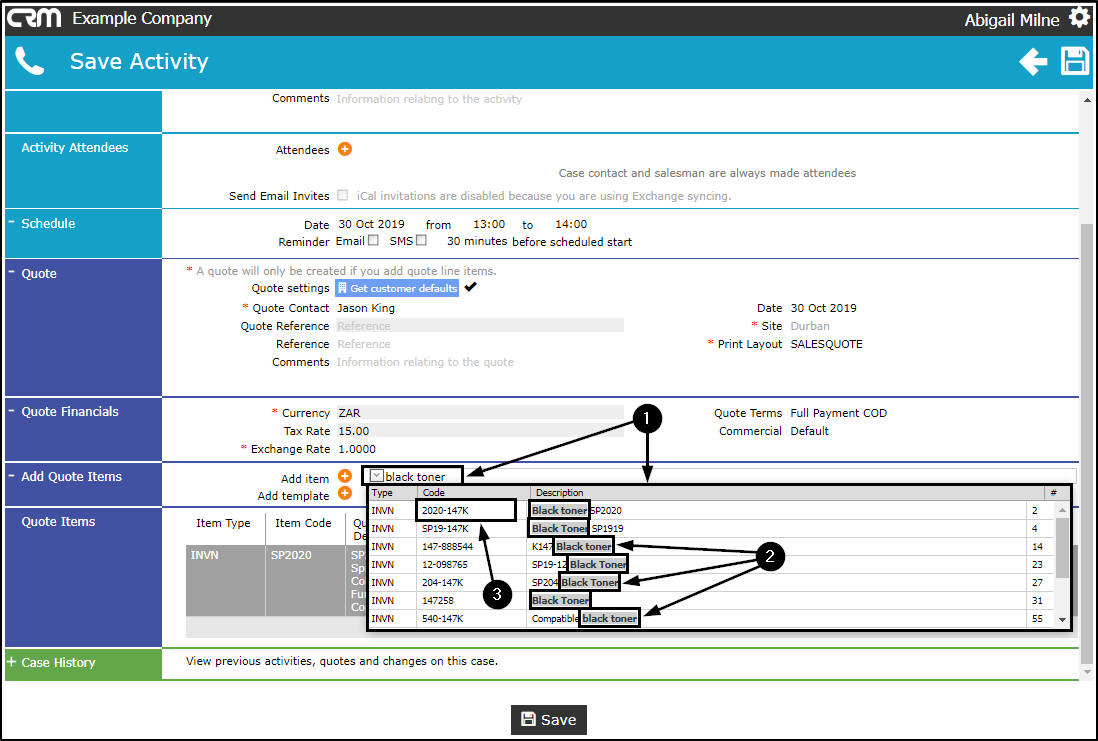
Task: Collapse the Schedule section
Action: [x=11, y=222]
